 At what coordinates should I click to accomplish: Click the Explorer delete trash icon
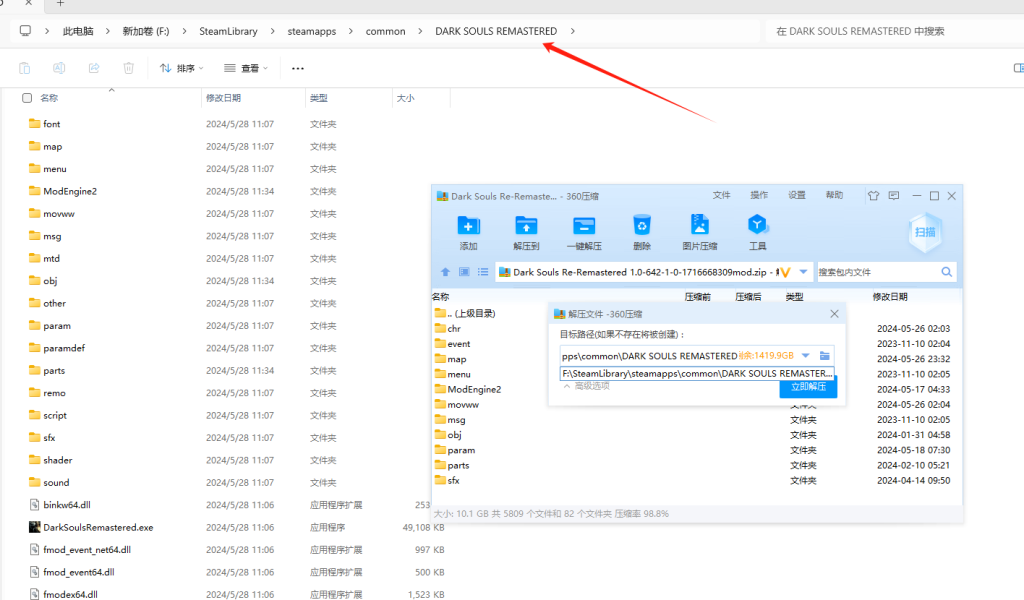click(129, 68)
